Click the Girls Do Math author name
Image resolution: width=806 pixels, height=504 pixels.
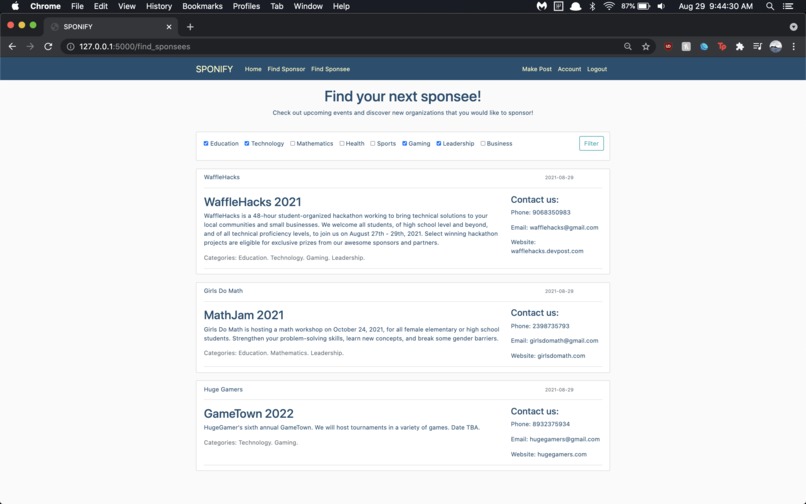[223, 291]
